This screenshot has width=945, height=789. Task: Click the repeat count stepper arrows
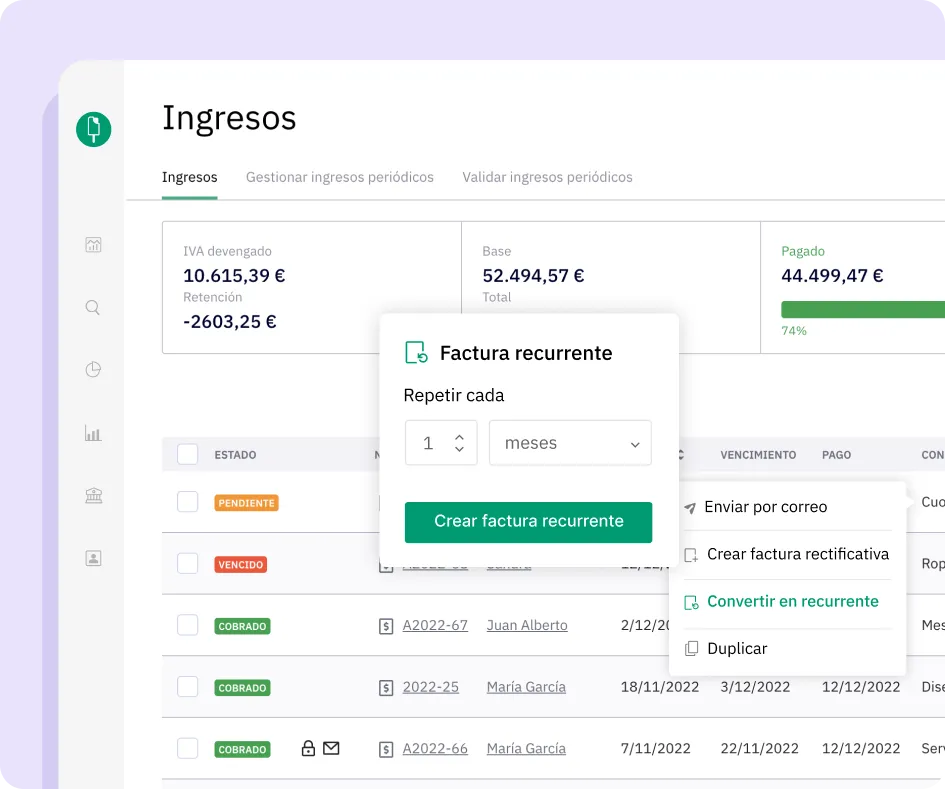[459, 443]
